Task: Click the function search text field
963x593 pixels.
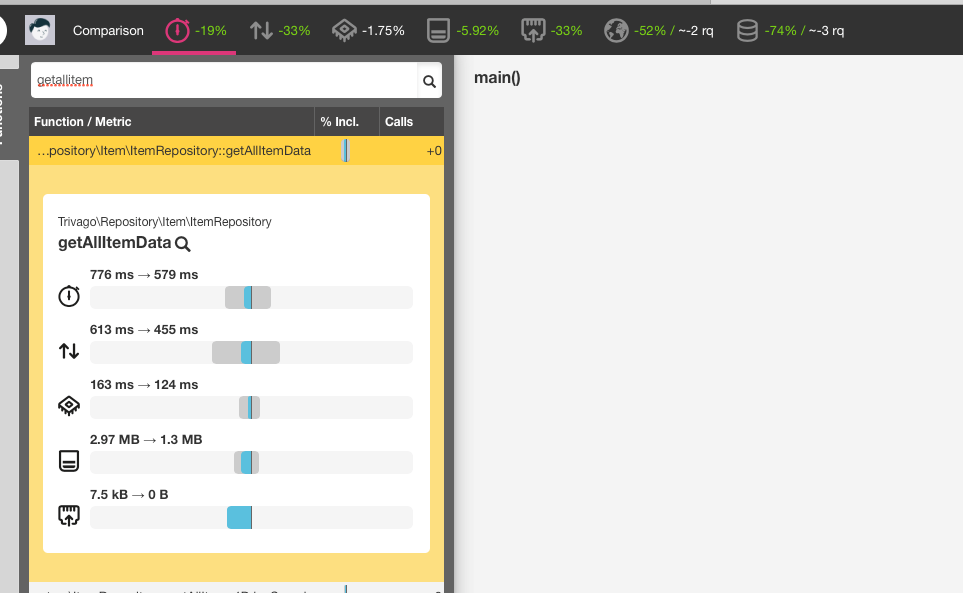Action: pos(222,81)
